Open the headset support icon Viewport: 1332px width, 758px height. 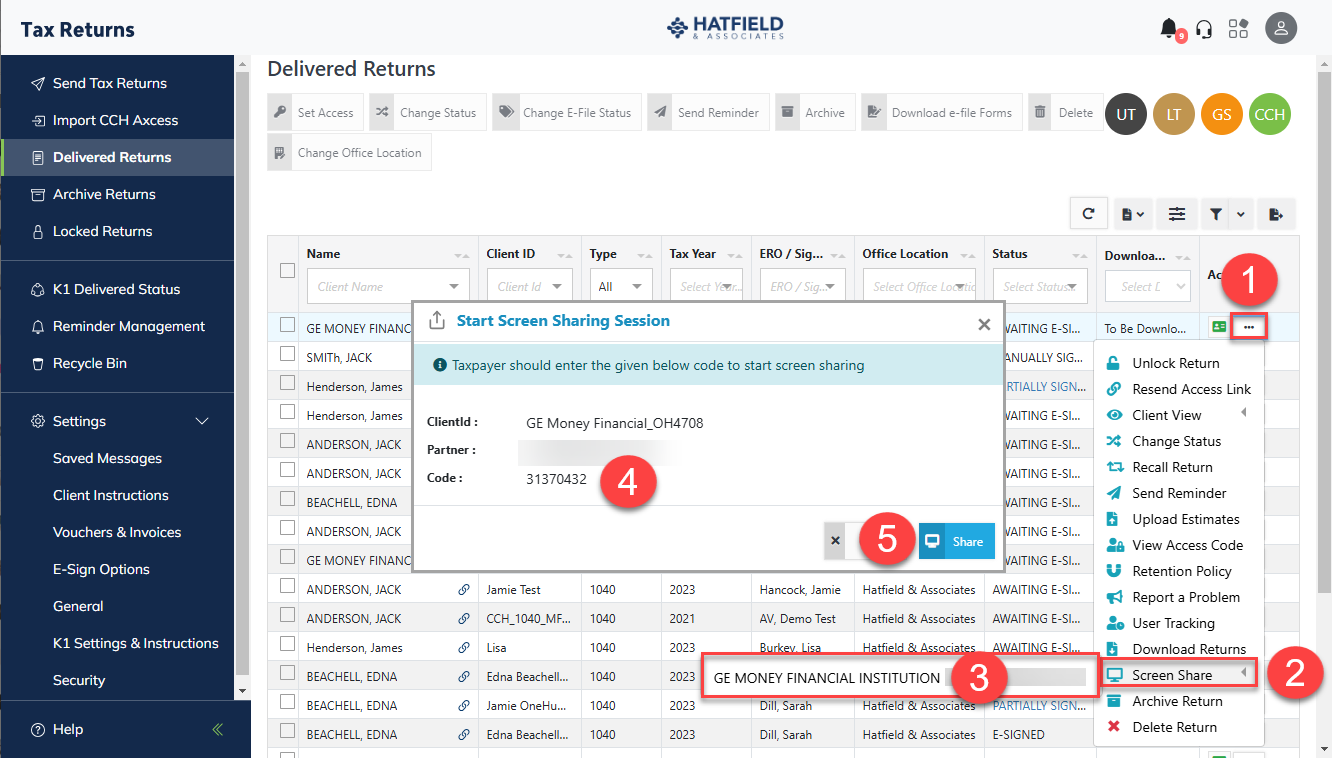click(x=1204, y=28)
